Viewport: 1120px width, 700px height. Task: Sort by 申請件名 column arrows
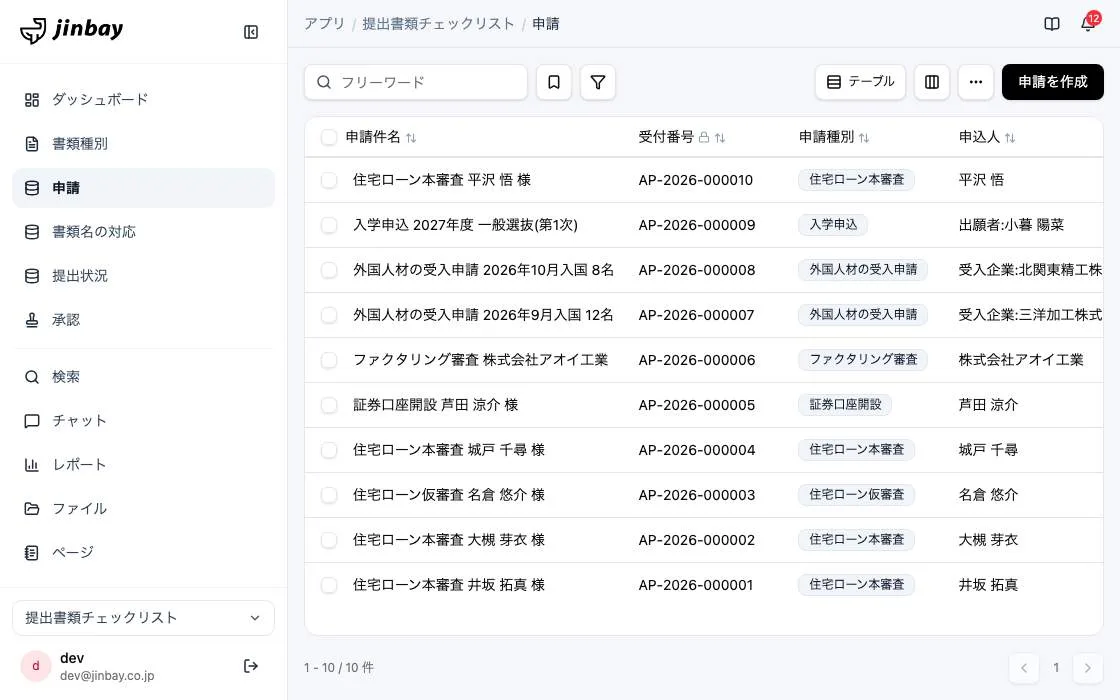point(411,138)
